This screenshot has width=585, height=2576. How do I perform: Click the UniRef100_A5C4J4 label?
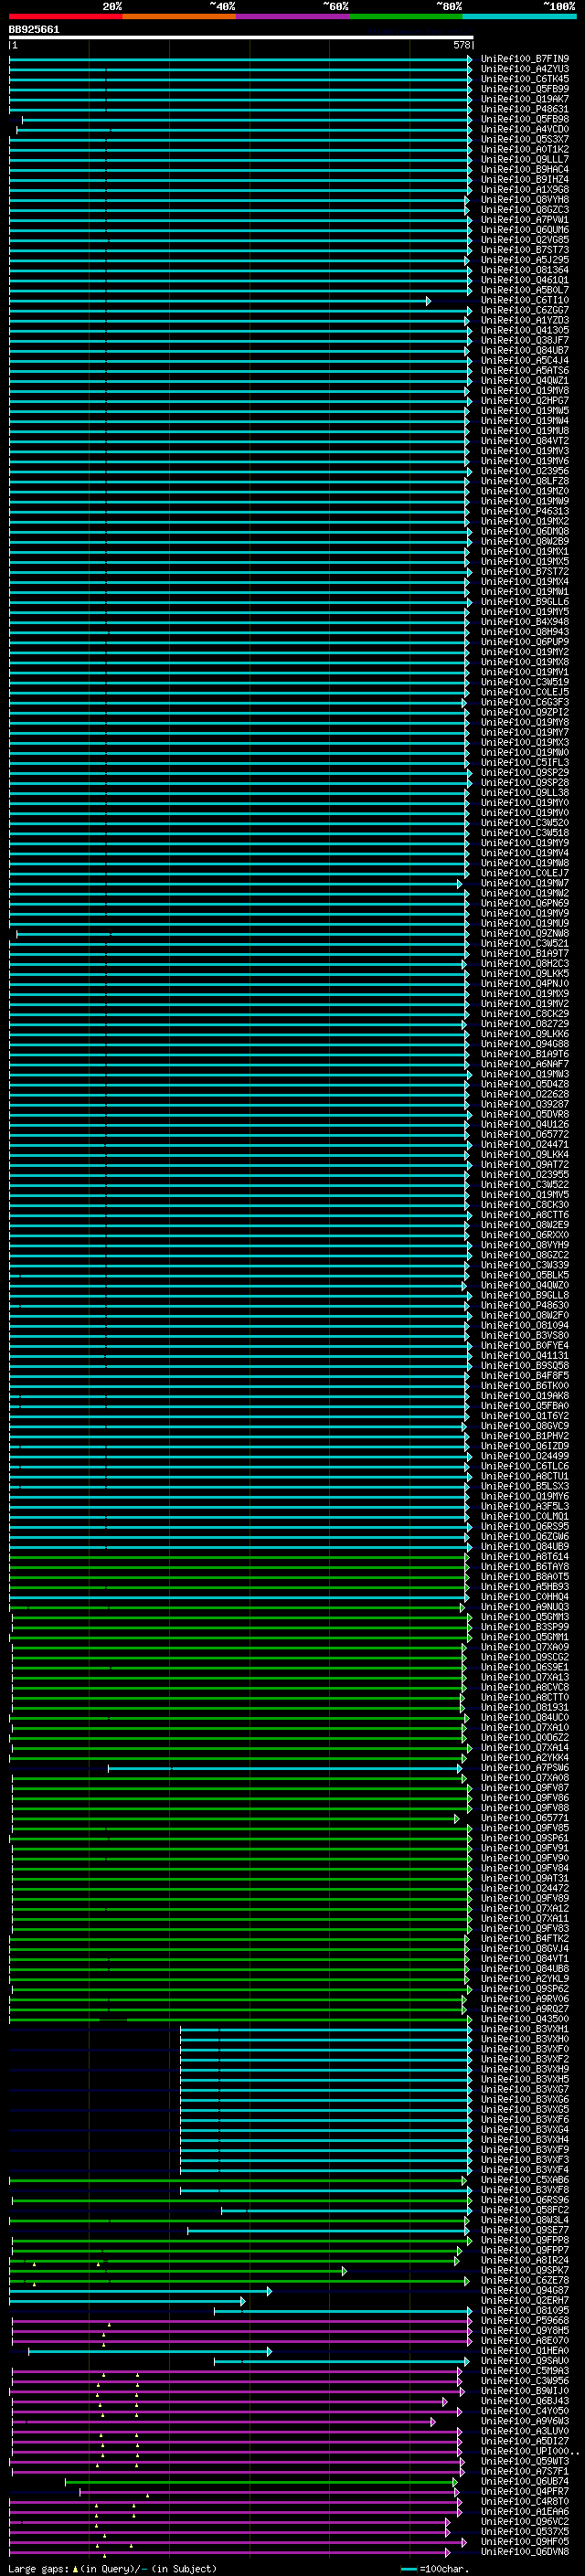pyautogui.click(x=525, y=360)
